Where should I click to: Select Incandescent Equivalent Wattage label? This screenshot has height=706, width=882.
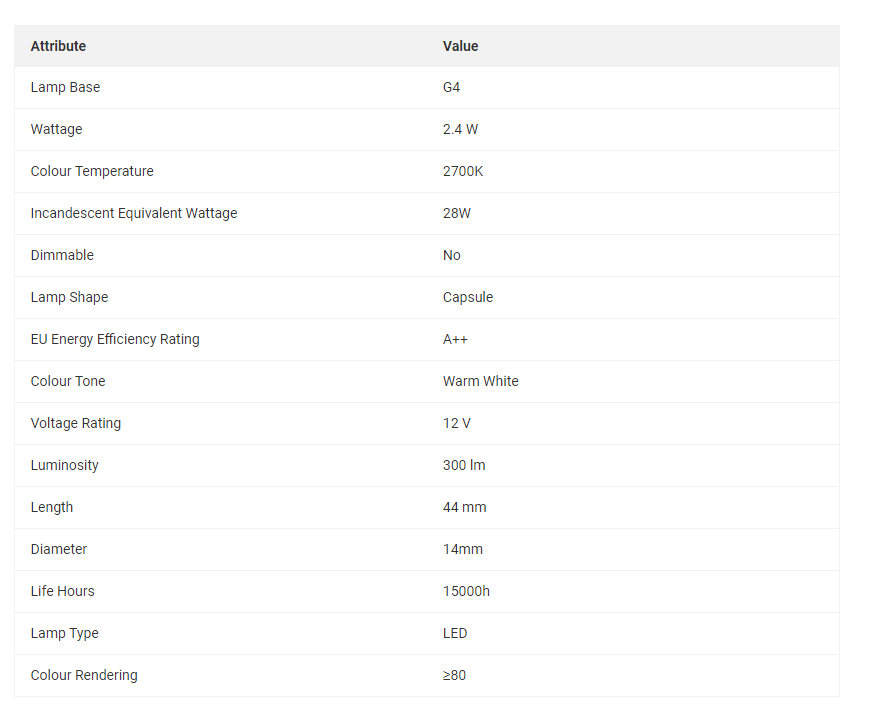134,213
